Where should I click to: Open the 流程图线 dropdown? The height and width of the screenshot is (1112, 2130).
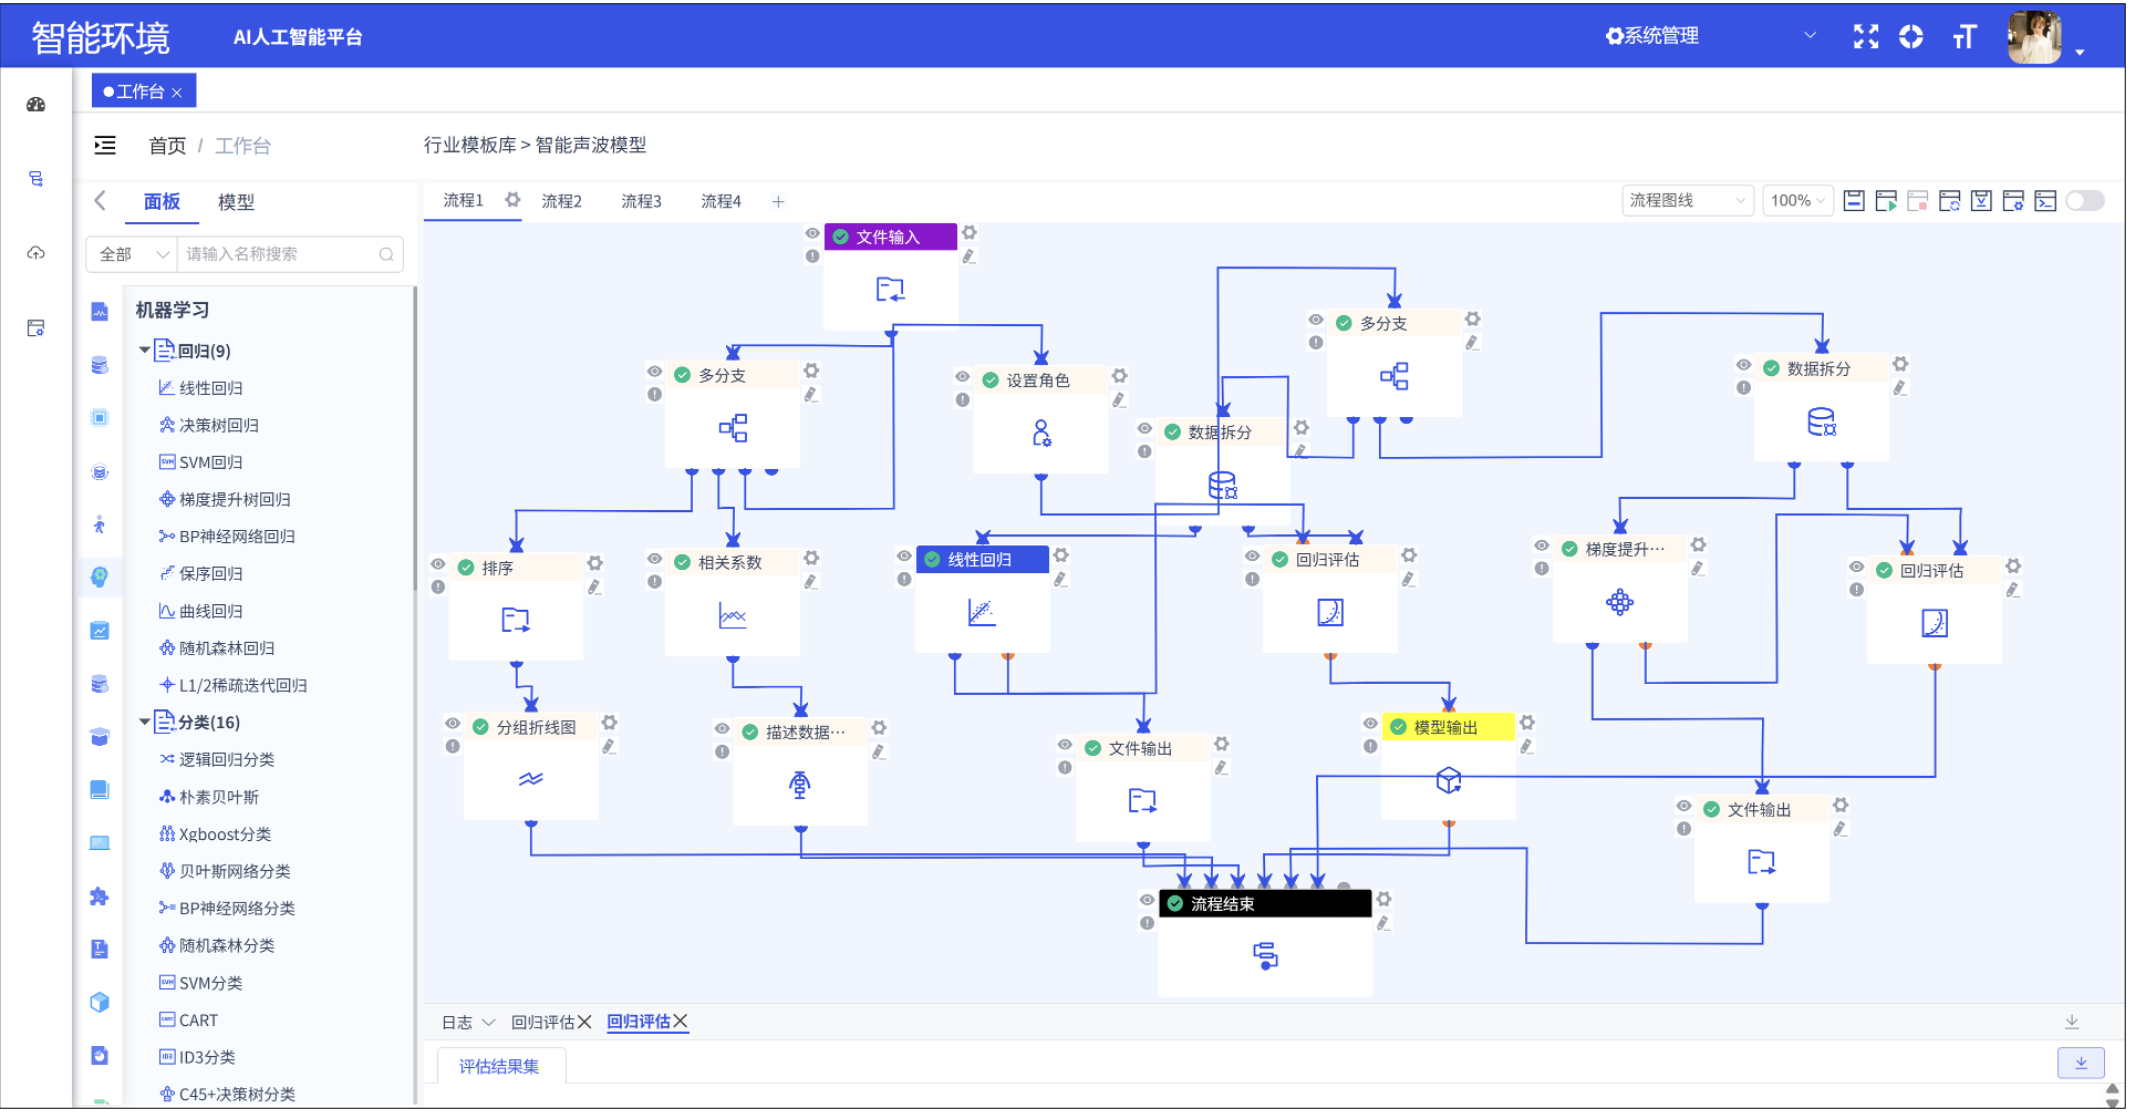pos(1686,201)
